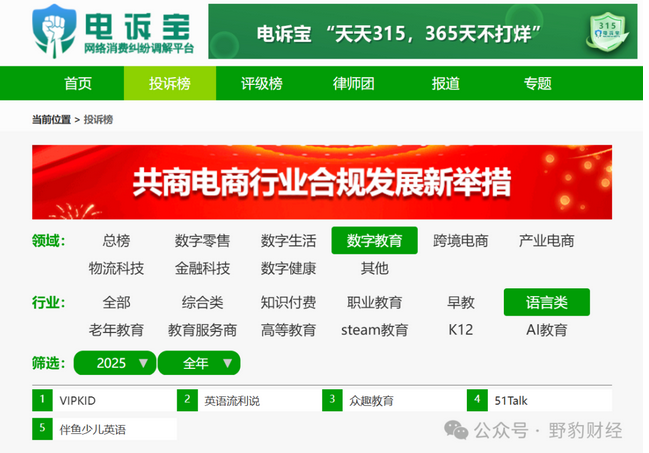Image resolution: width=649 pixels, height=453 pixels.
Task: Open rank 3 众趣教育 entry
Action: tap(394, 400)
